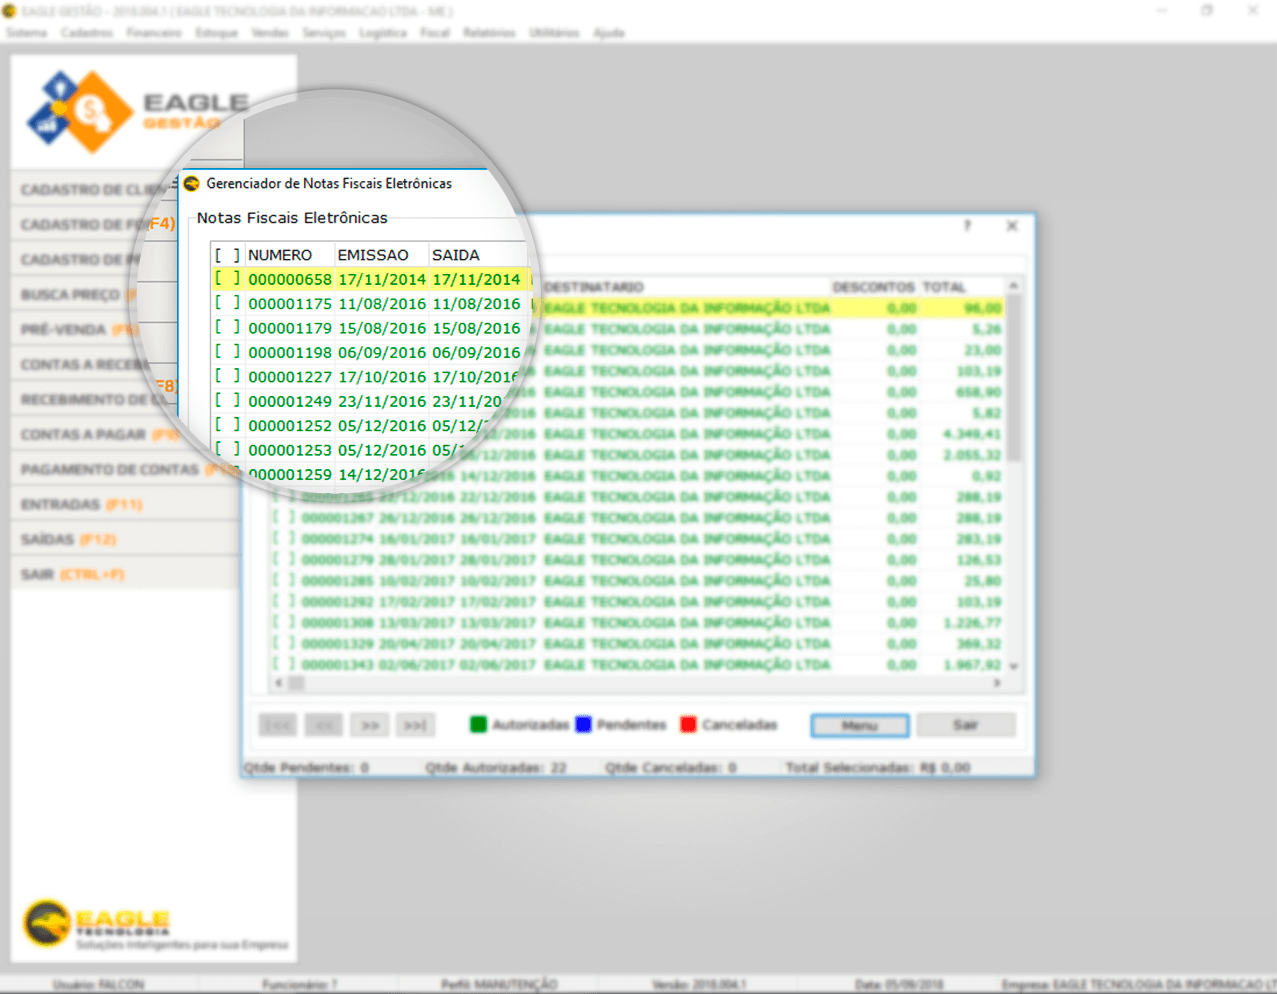Click the Eagle app icon in title bar

(9, 11)
